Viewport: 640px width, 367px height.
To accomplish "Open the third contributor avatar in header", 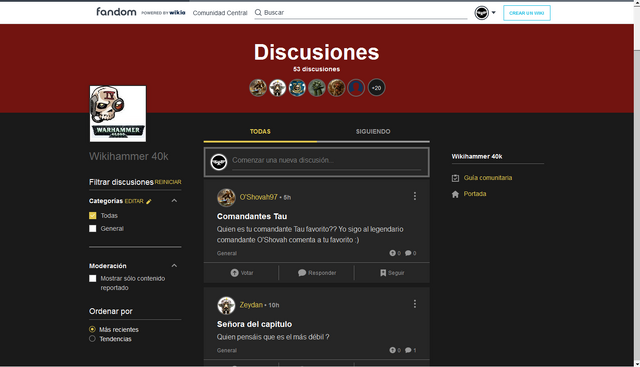I will (297, 88).
